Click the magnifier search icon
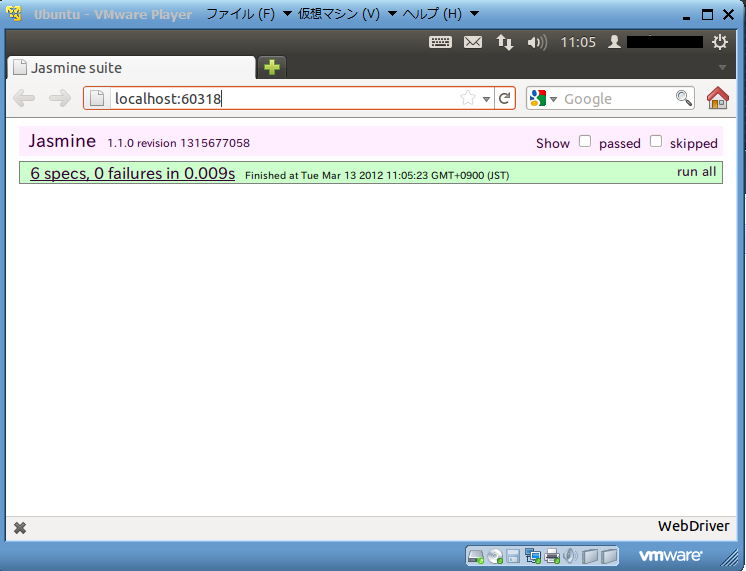This screenshot has width=746, height=571. pos(684,98)
